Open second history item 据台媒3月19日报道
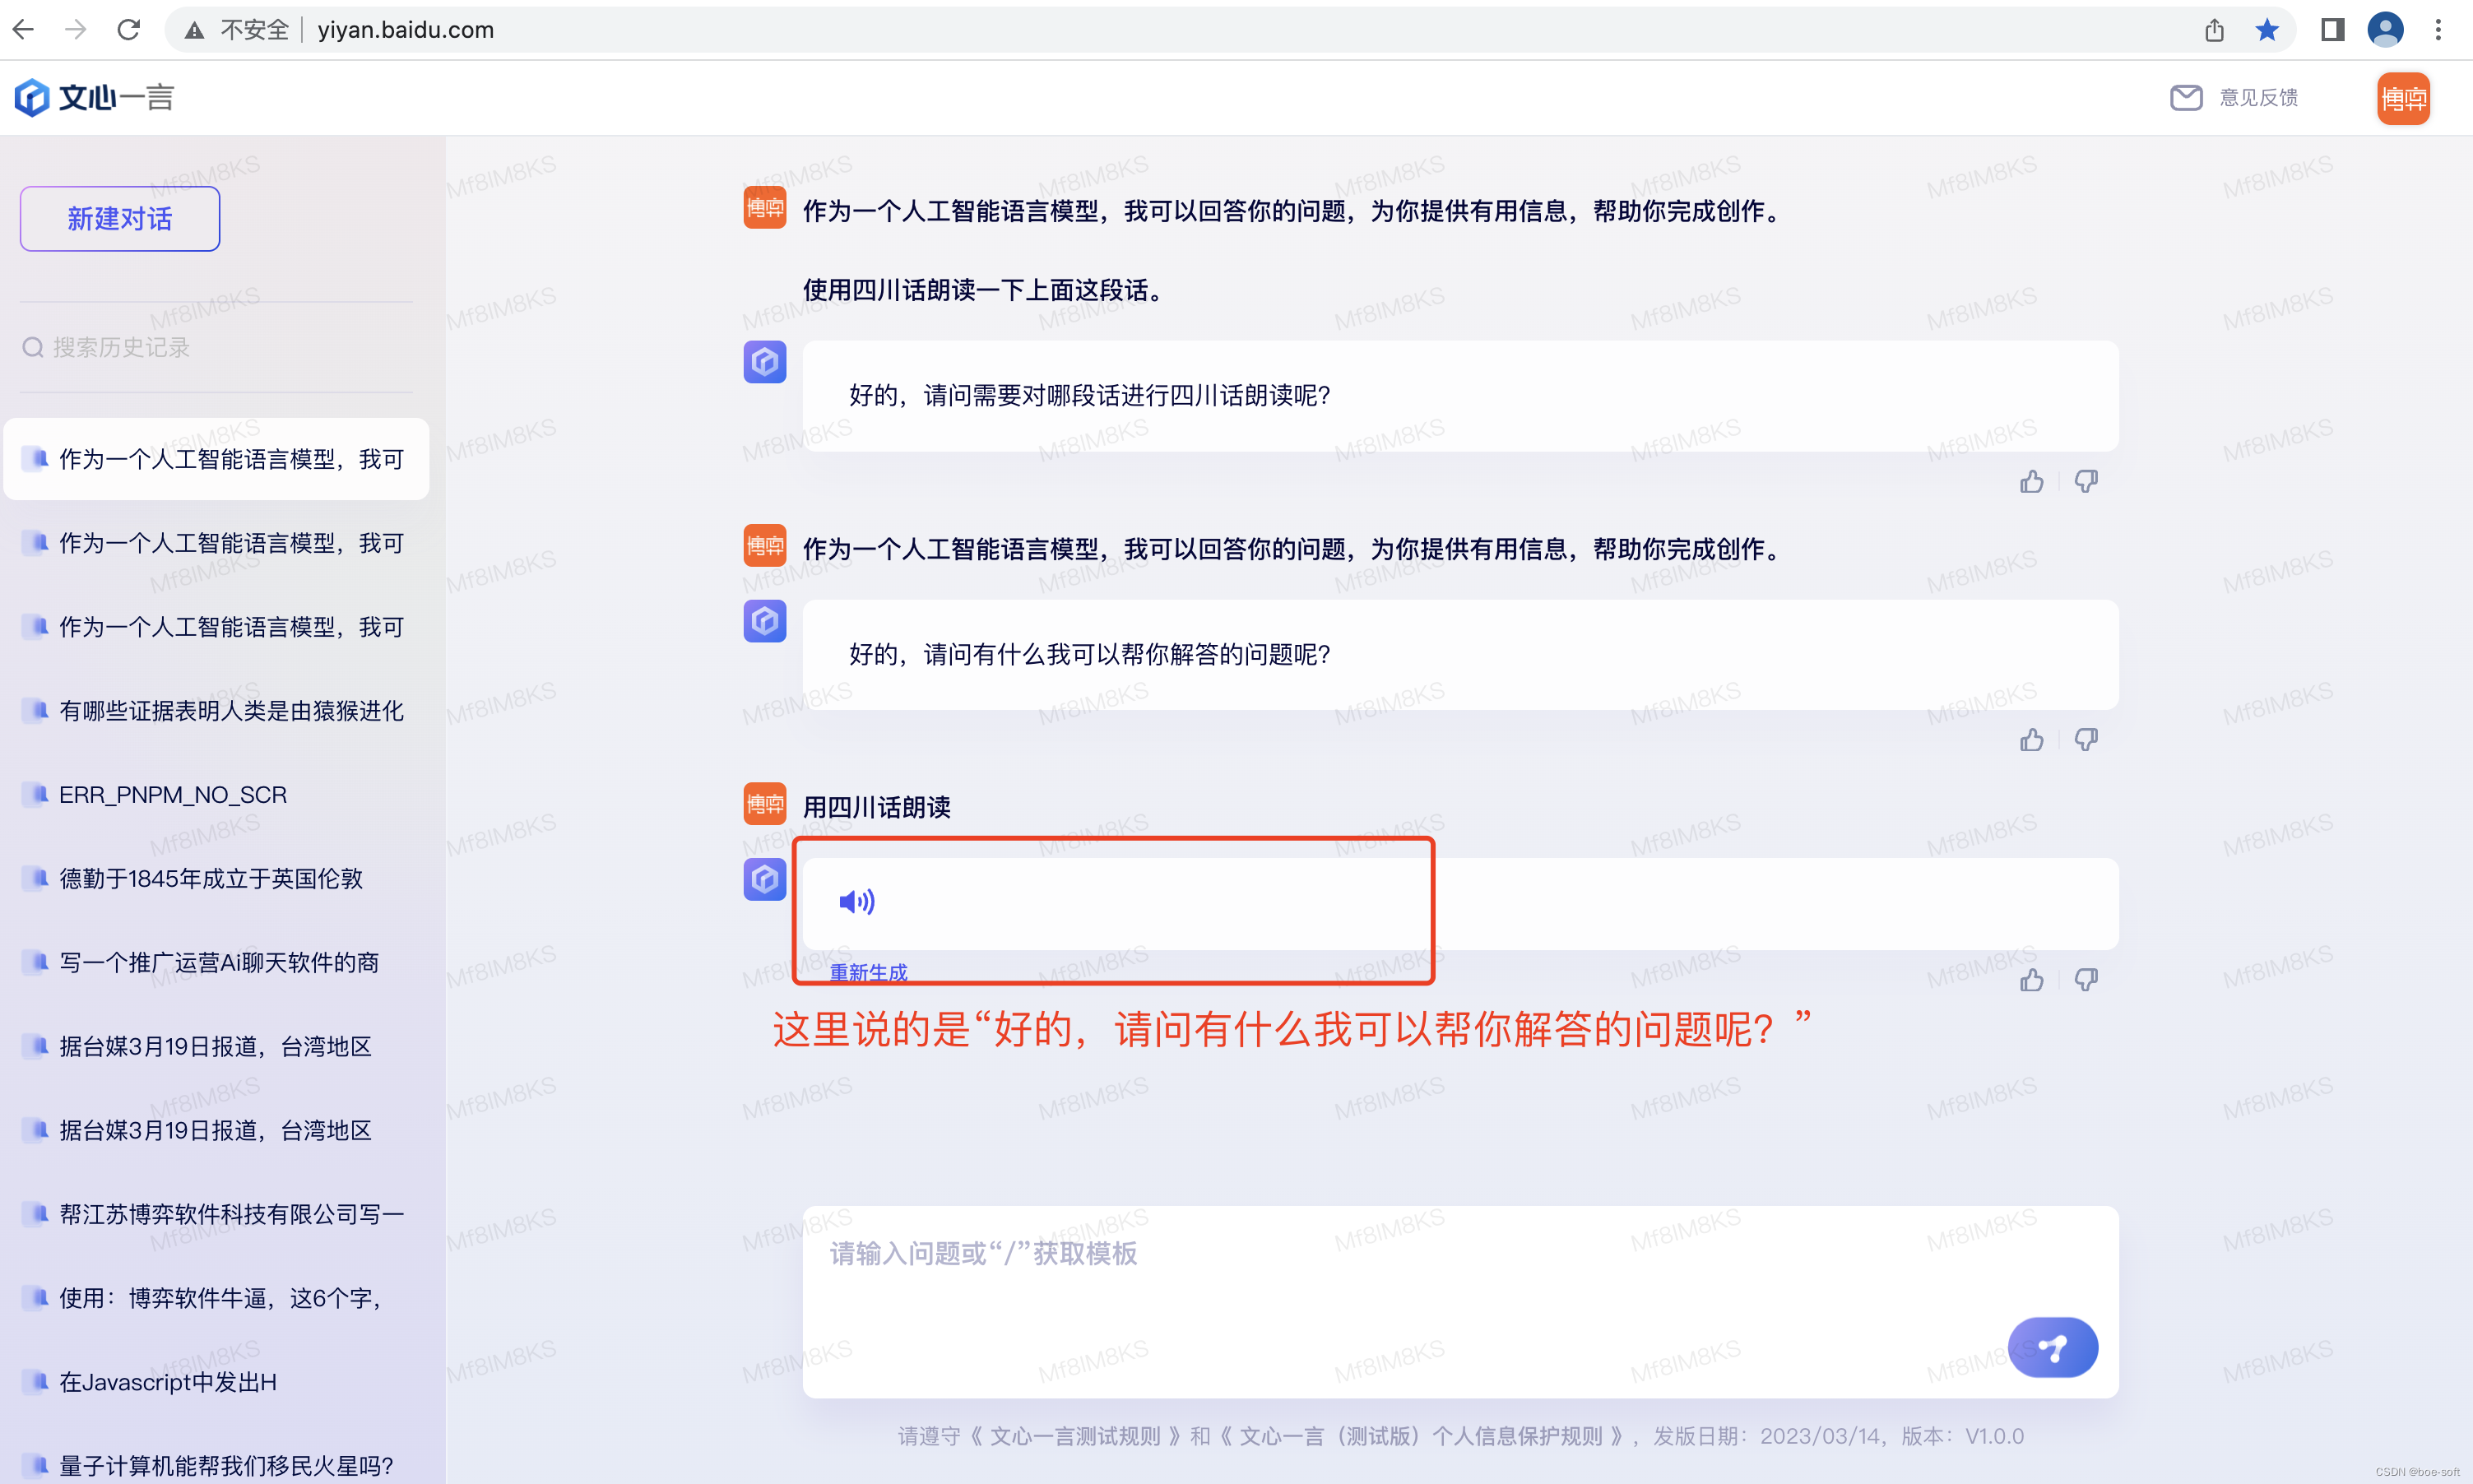2473x1484 pixels. tap(217, 1130)
